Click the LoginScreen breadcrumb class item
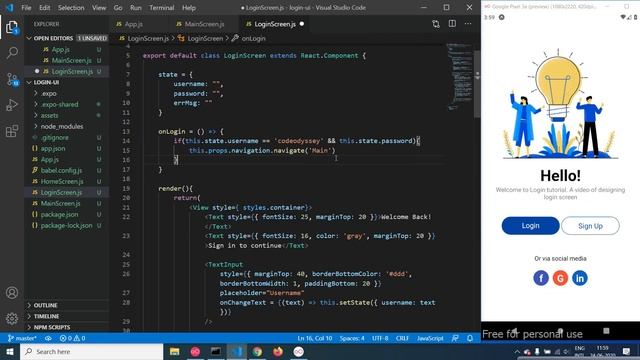This screenshot has width=640, height=360. tap(201, 38)
